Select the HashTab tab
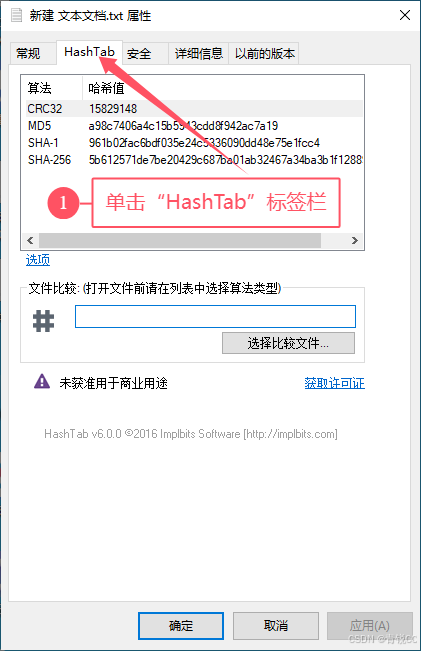This screenshot has height=651, width=421. pos(89,52)
